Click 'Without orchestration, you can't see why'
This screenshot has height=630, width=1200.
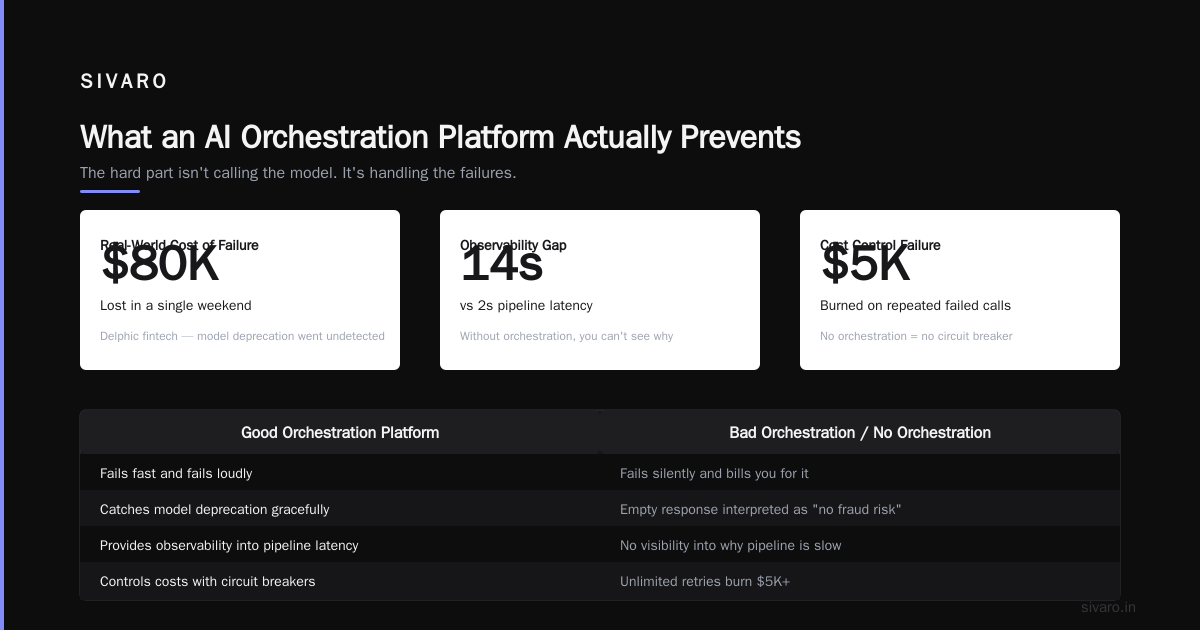pos(566,336)
